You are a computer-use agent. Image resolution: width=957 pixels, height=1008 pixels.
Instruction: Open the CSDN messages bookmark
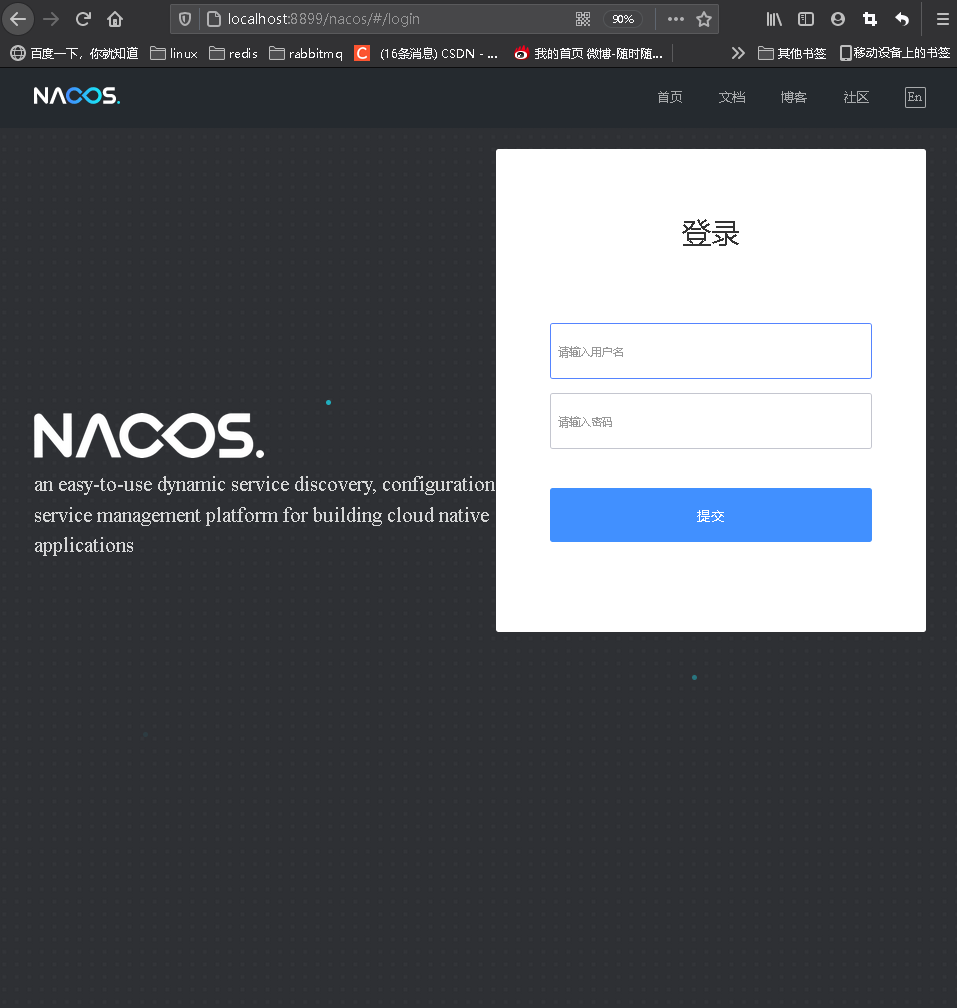pyautogui.click(x=426, y=53)
